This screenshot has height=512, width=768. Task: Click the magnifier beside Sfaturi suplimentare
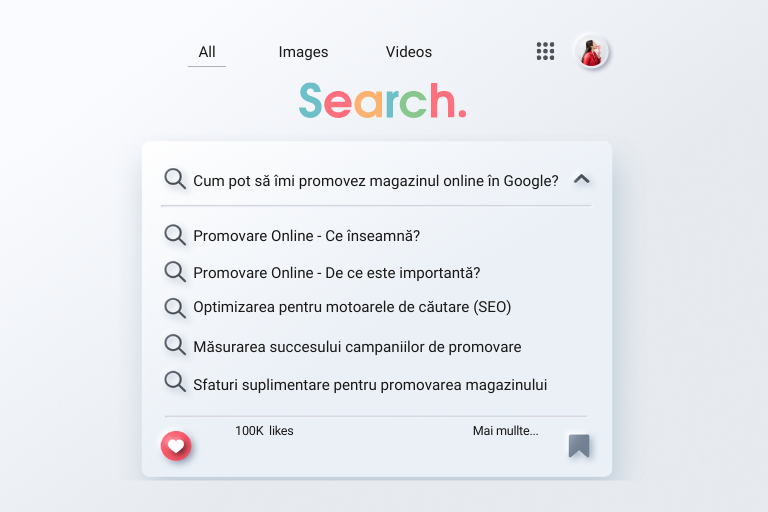(x=175, y=382)
